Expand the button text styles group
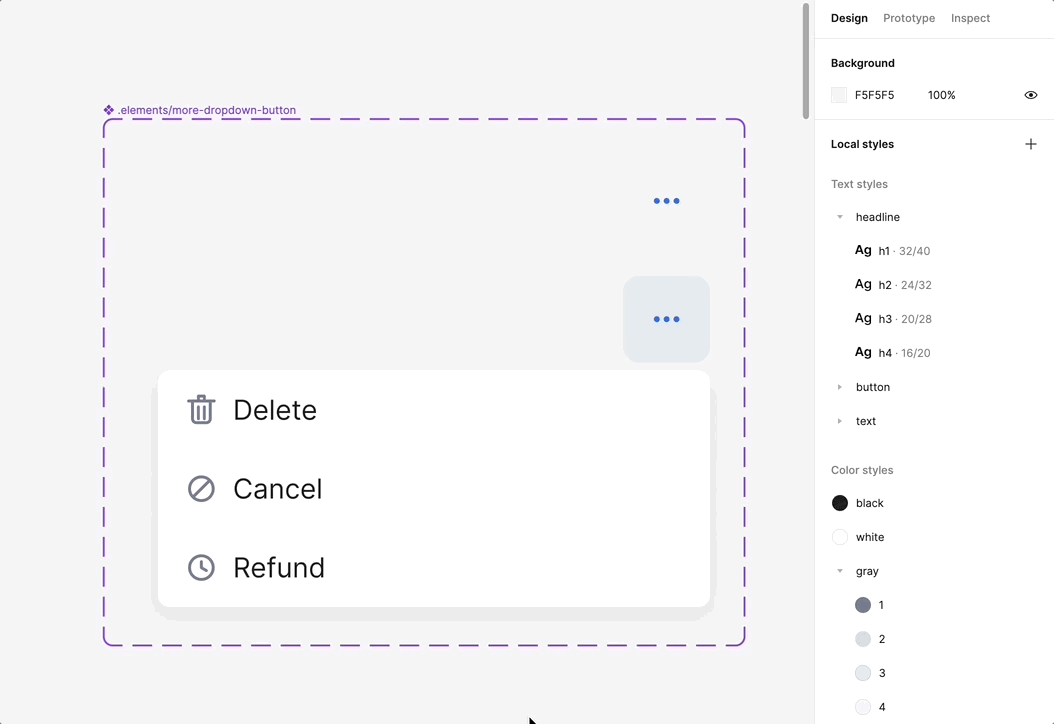 (x=840, y=387)
